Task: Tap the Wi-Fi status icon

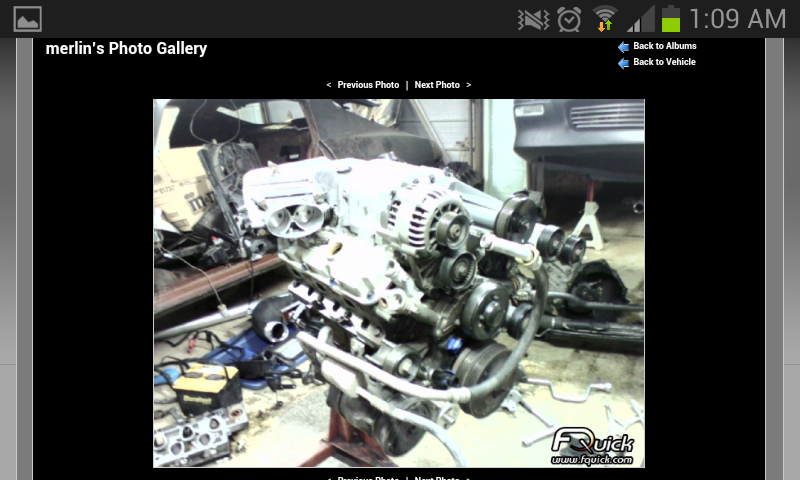Action: click(605, 19)
